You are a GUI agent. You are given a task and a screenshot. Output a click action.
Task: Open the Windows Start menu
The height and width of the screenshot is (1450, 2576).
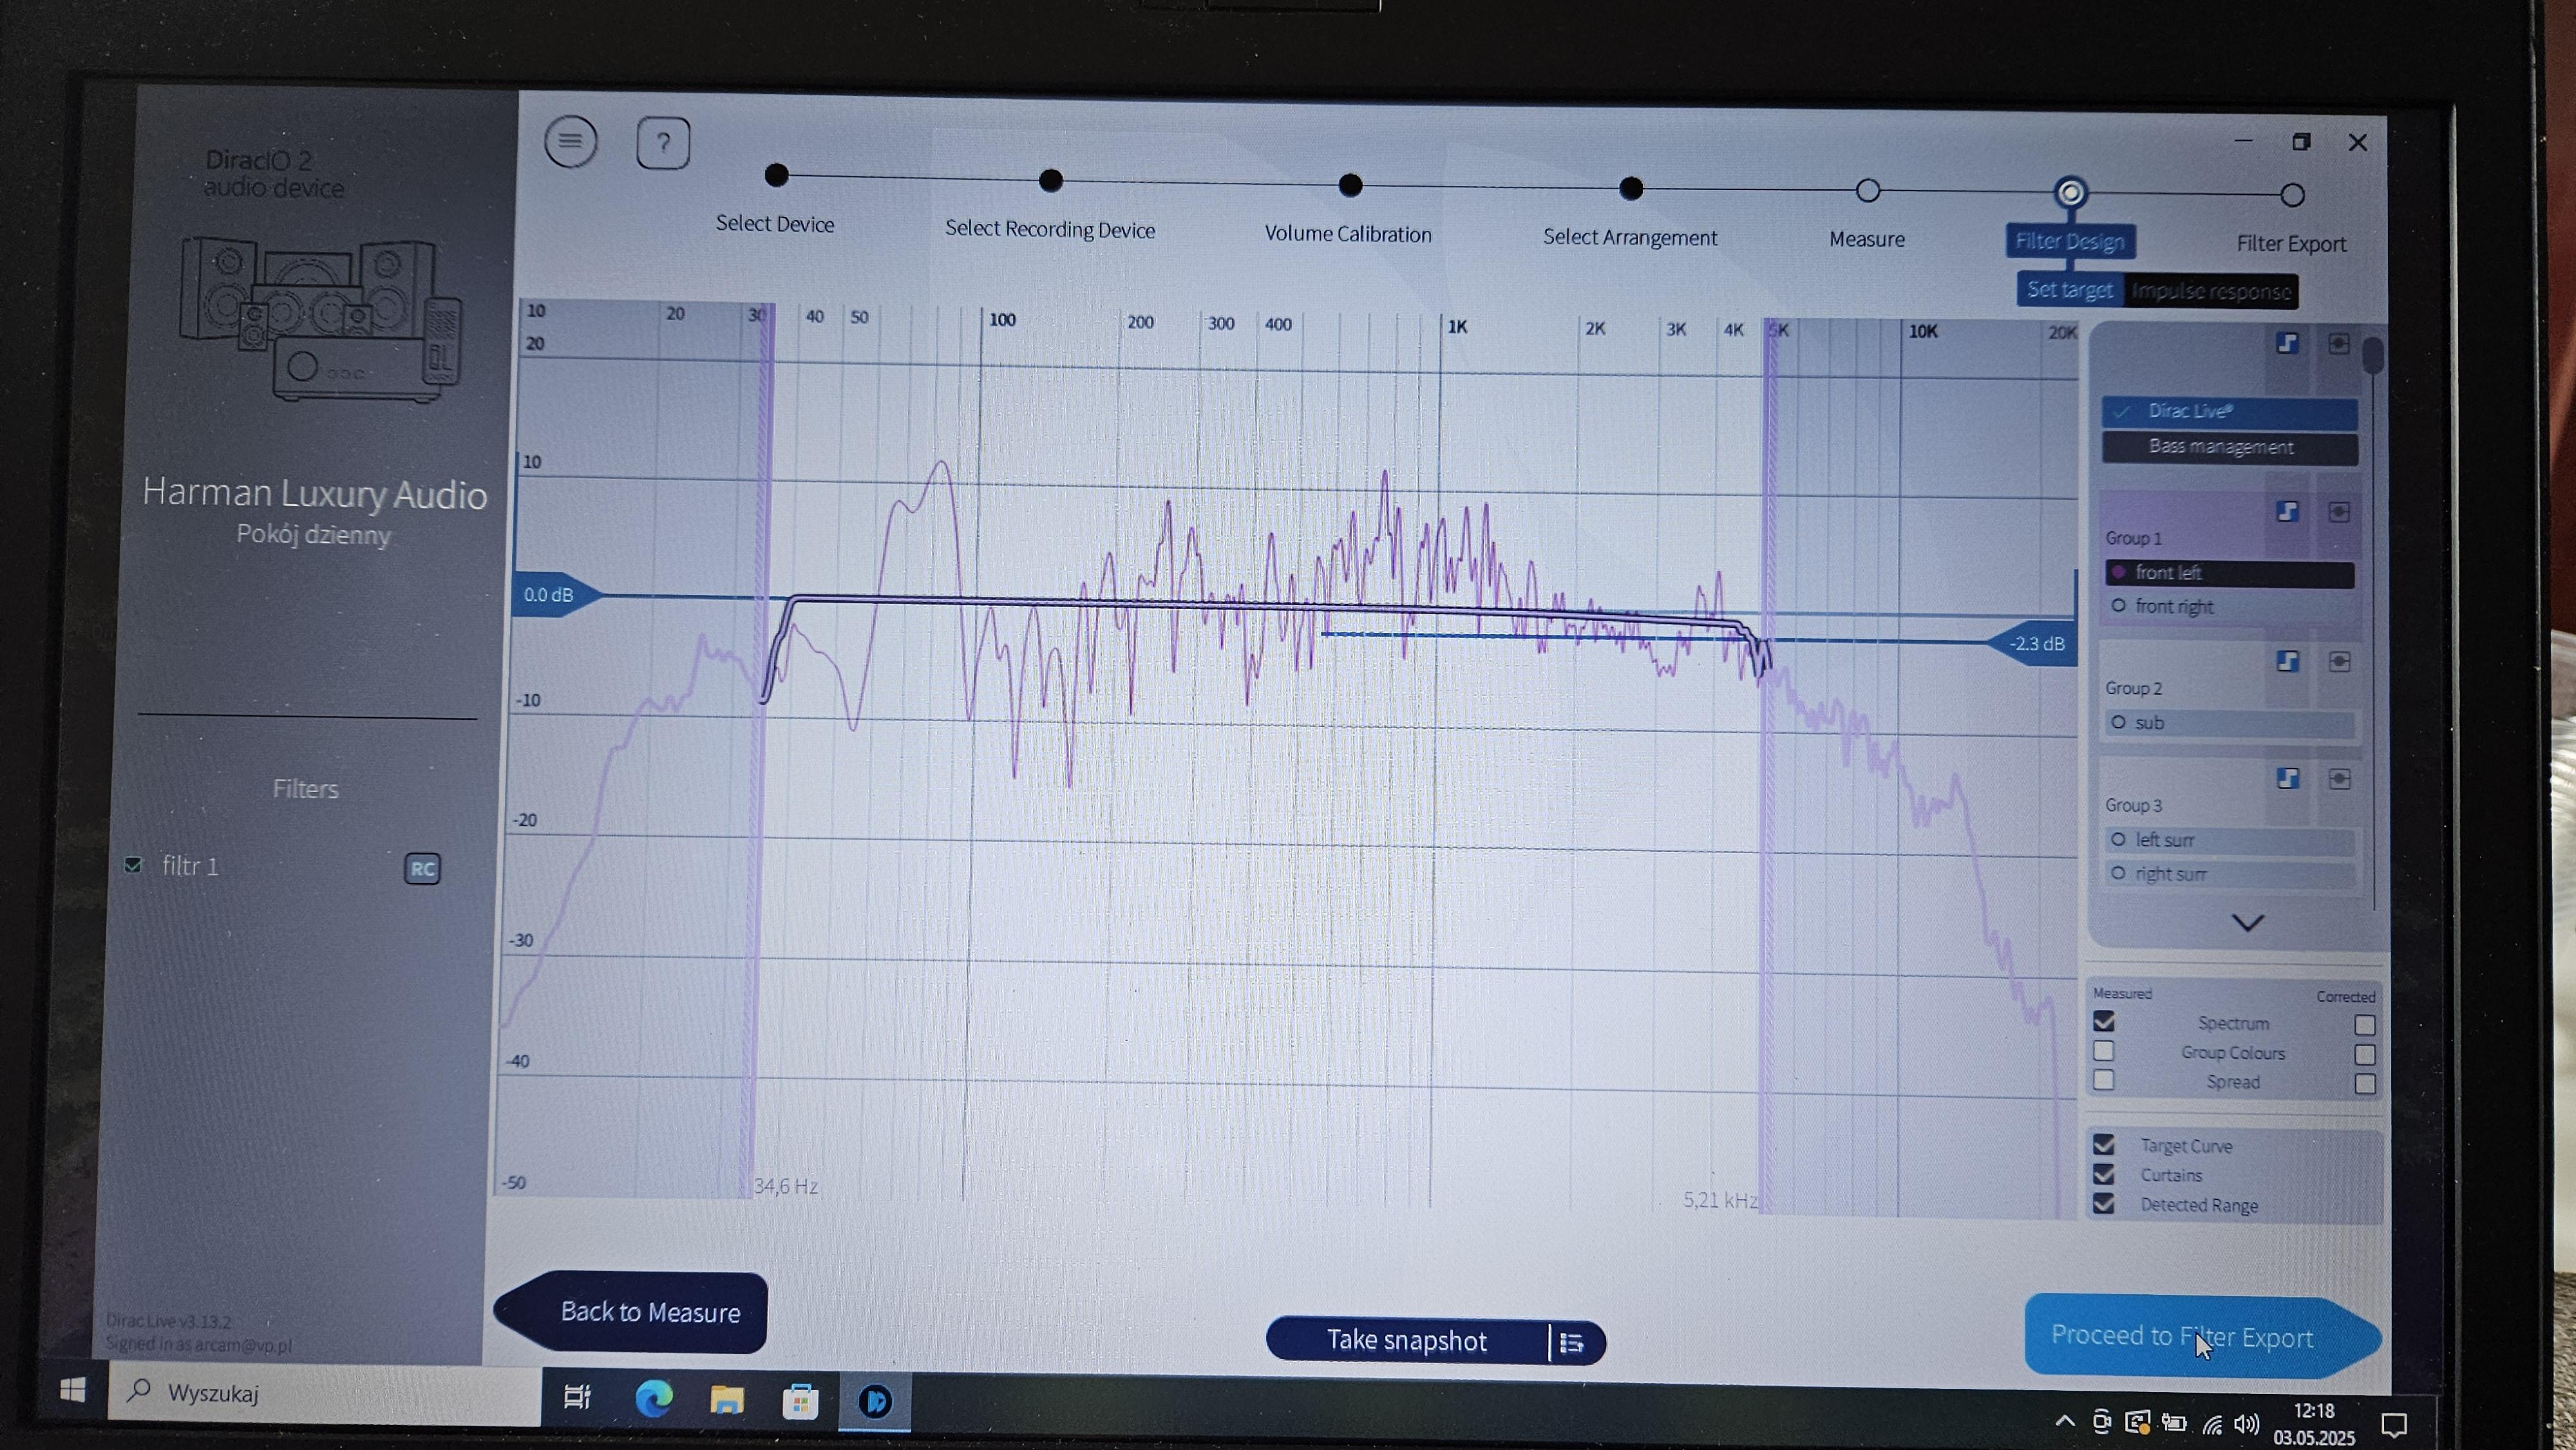tap(72, 1391)
